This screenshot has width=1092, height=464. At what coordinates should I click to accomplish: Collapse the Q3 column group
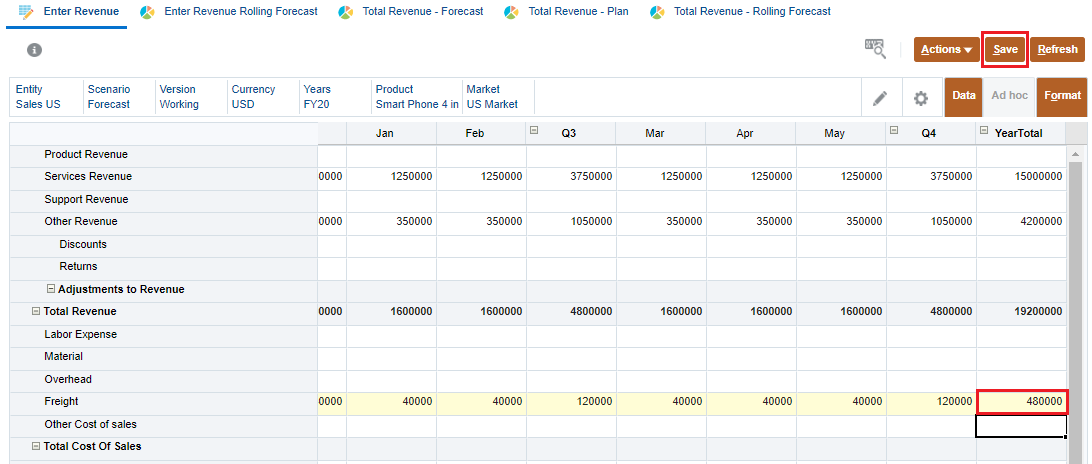[x=533, y=130]
